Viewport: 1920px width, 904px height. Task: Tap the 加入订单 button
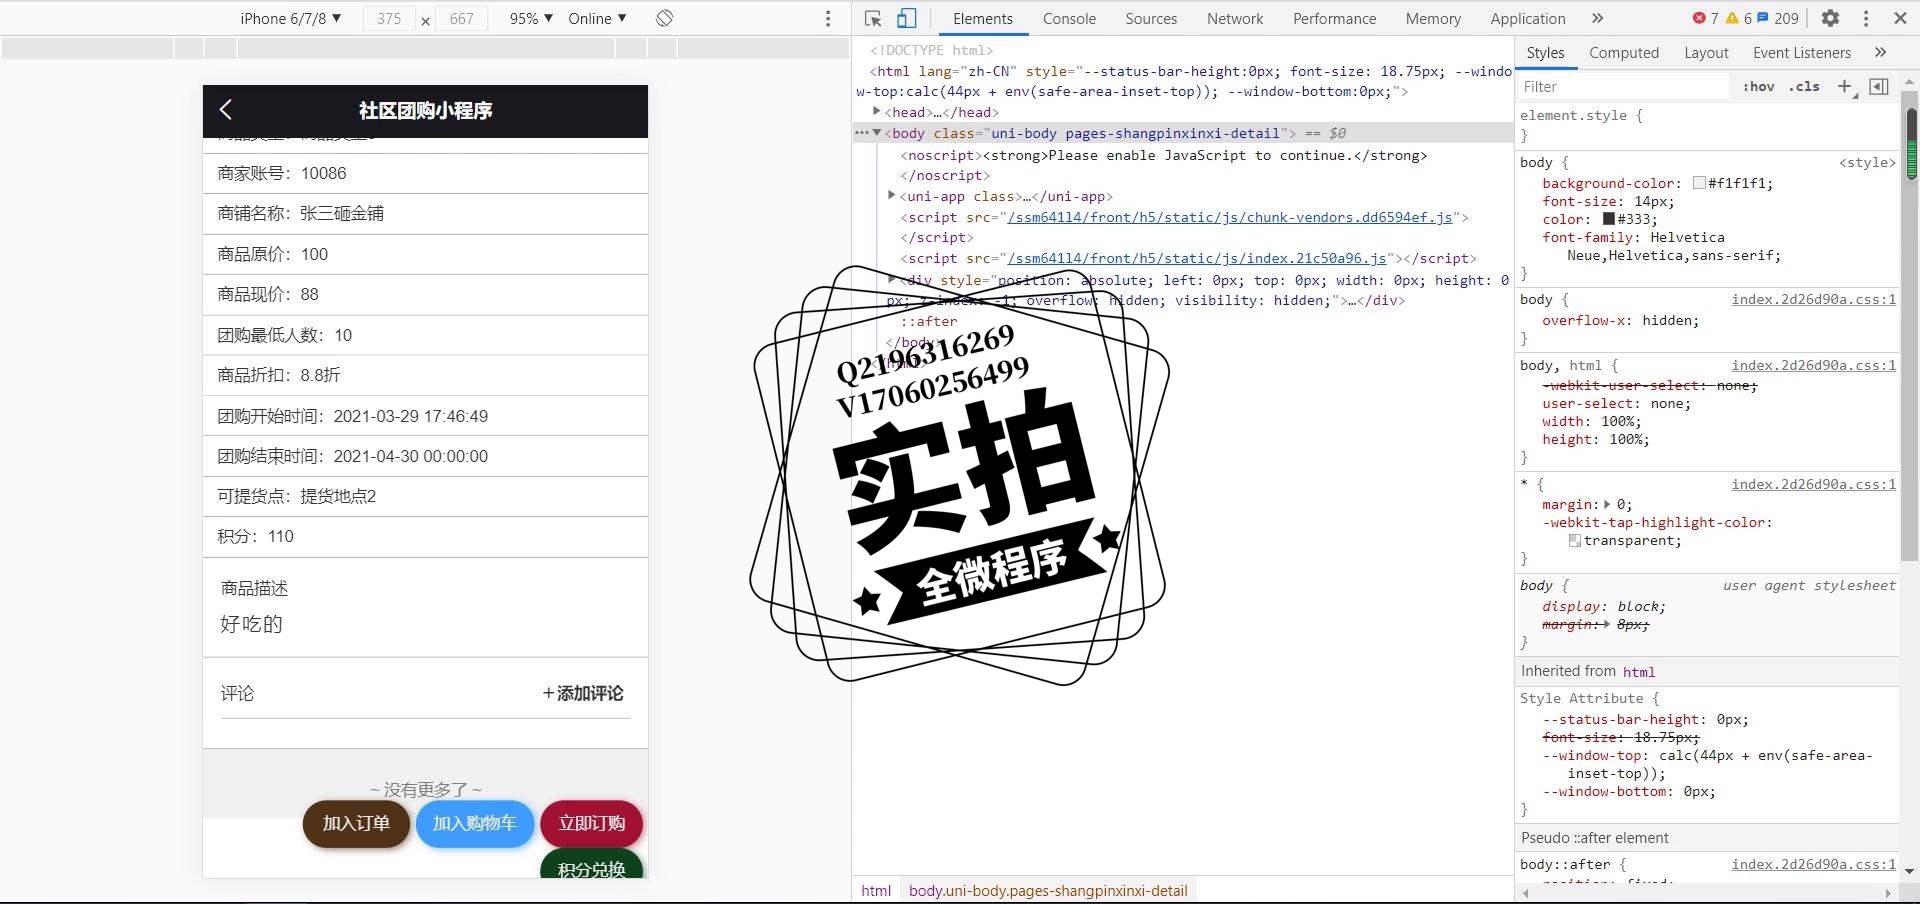click(x=356, y=824)
